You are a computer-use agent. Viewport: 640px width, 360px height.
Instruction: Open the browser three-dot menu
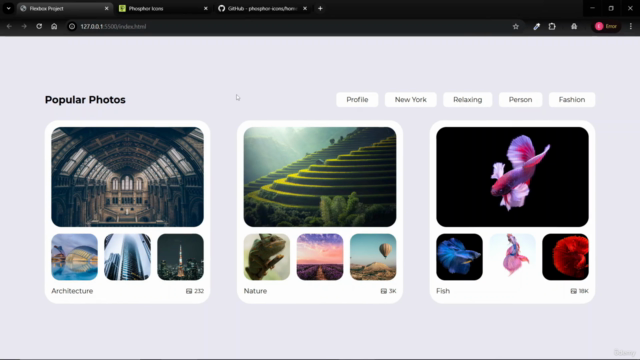[x=631, y=26]
